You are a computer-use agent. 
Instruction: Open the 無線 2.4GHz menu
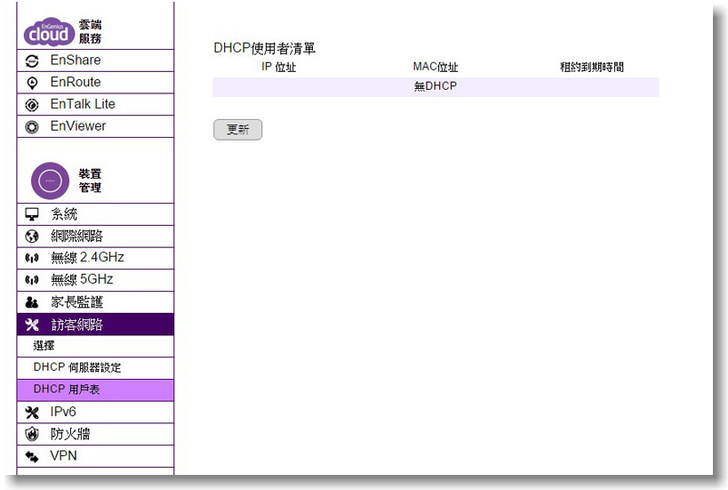88,258
